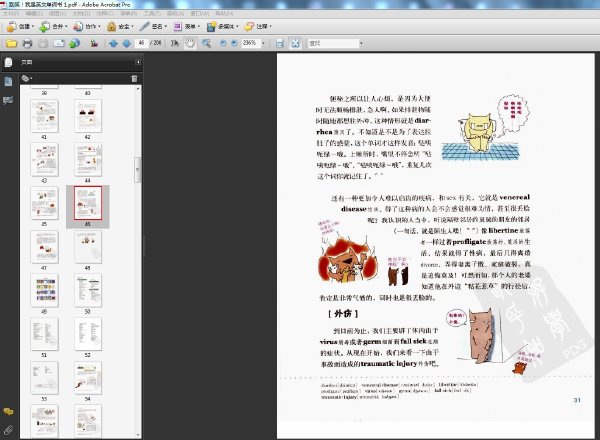Choose the Select text tool
600x440 pixels.
coord(174,43)
